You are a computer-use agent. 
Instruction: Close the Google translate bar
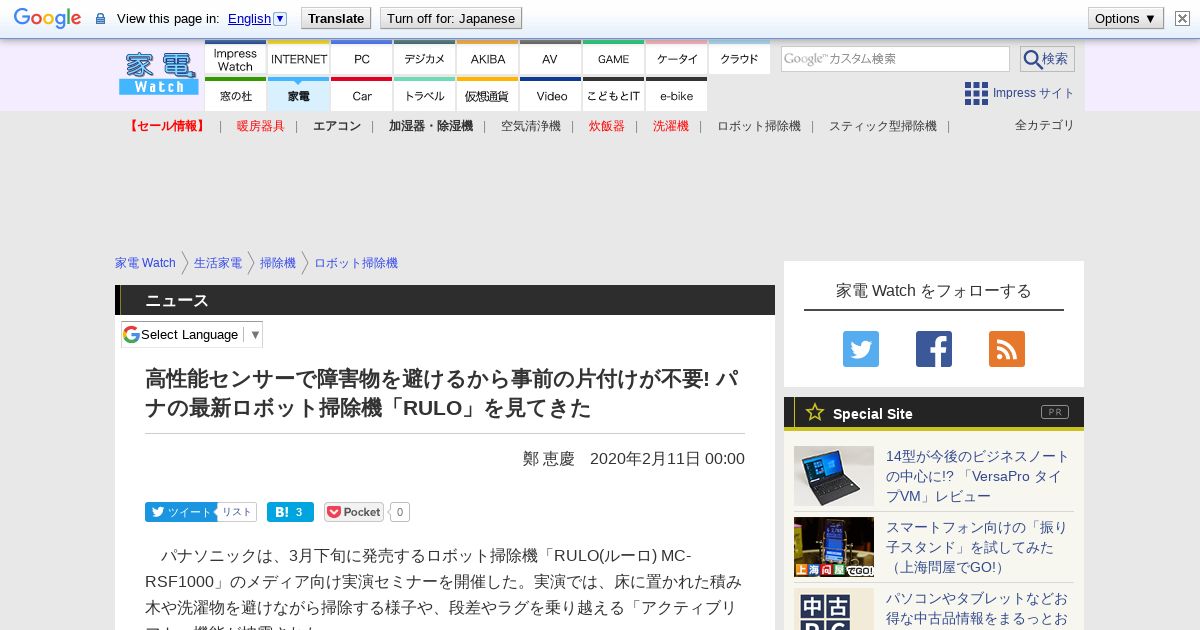1182,18
